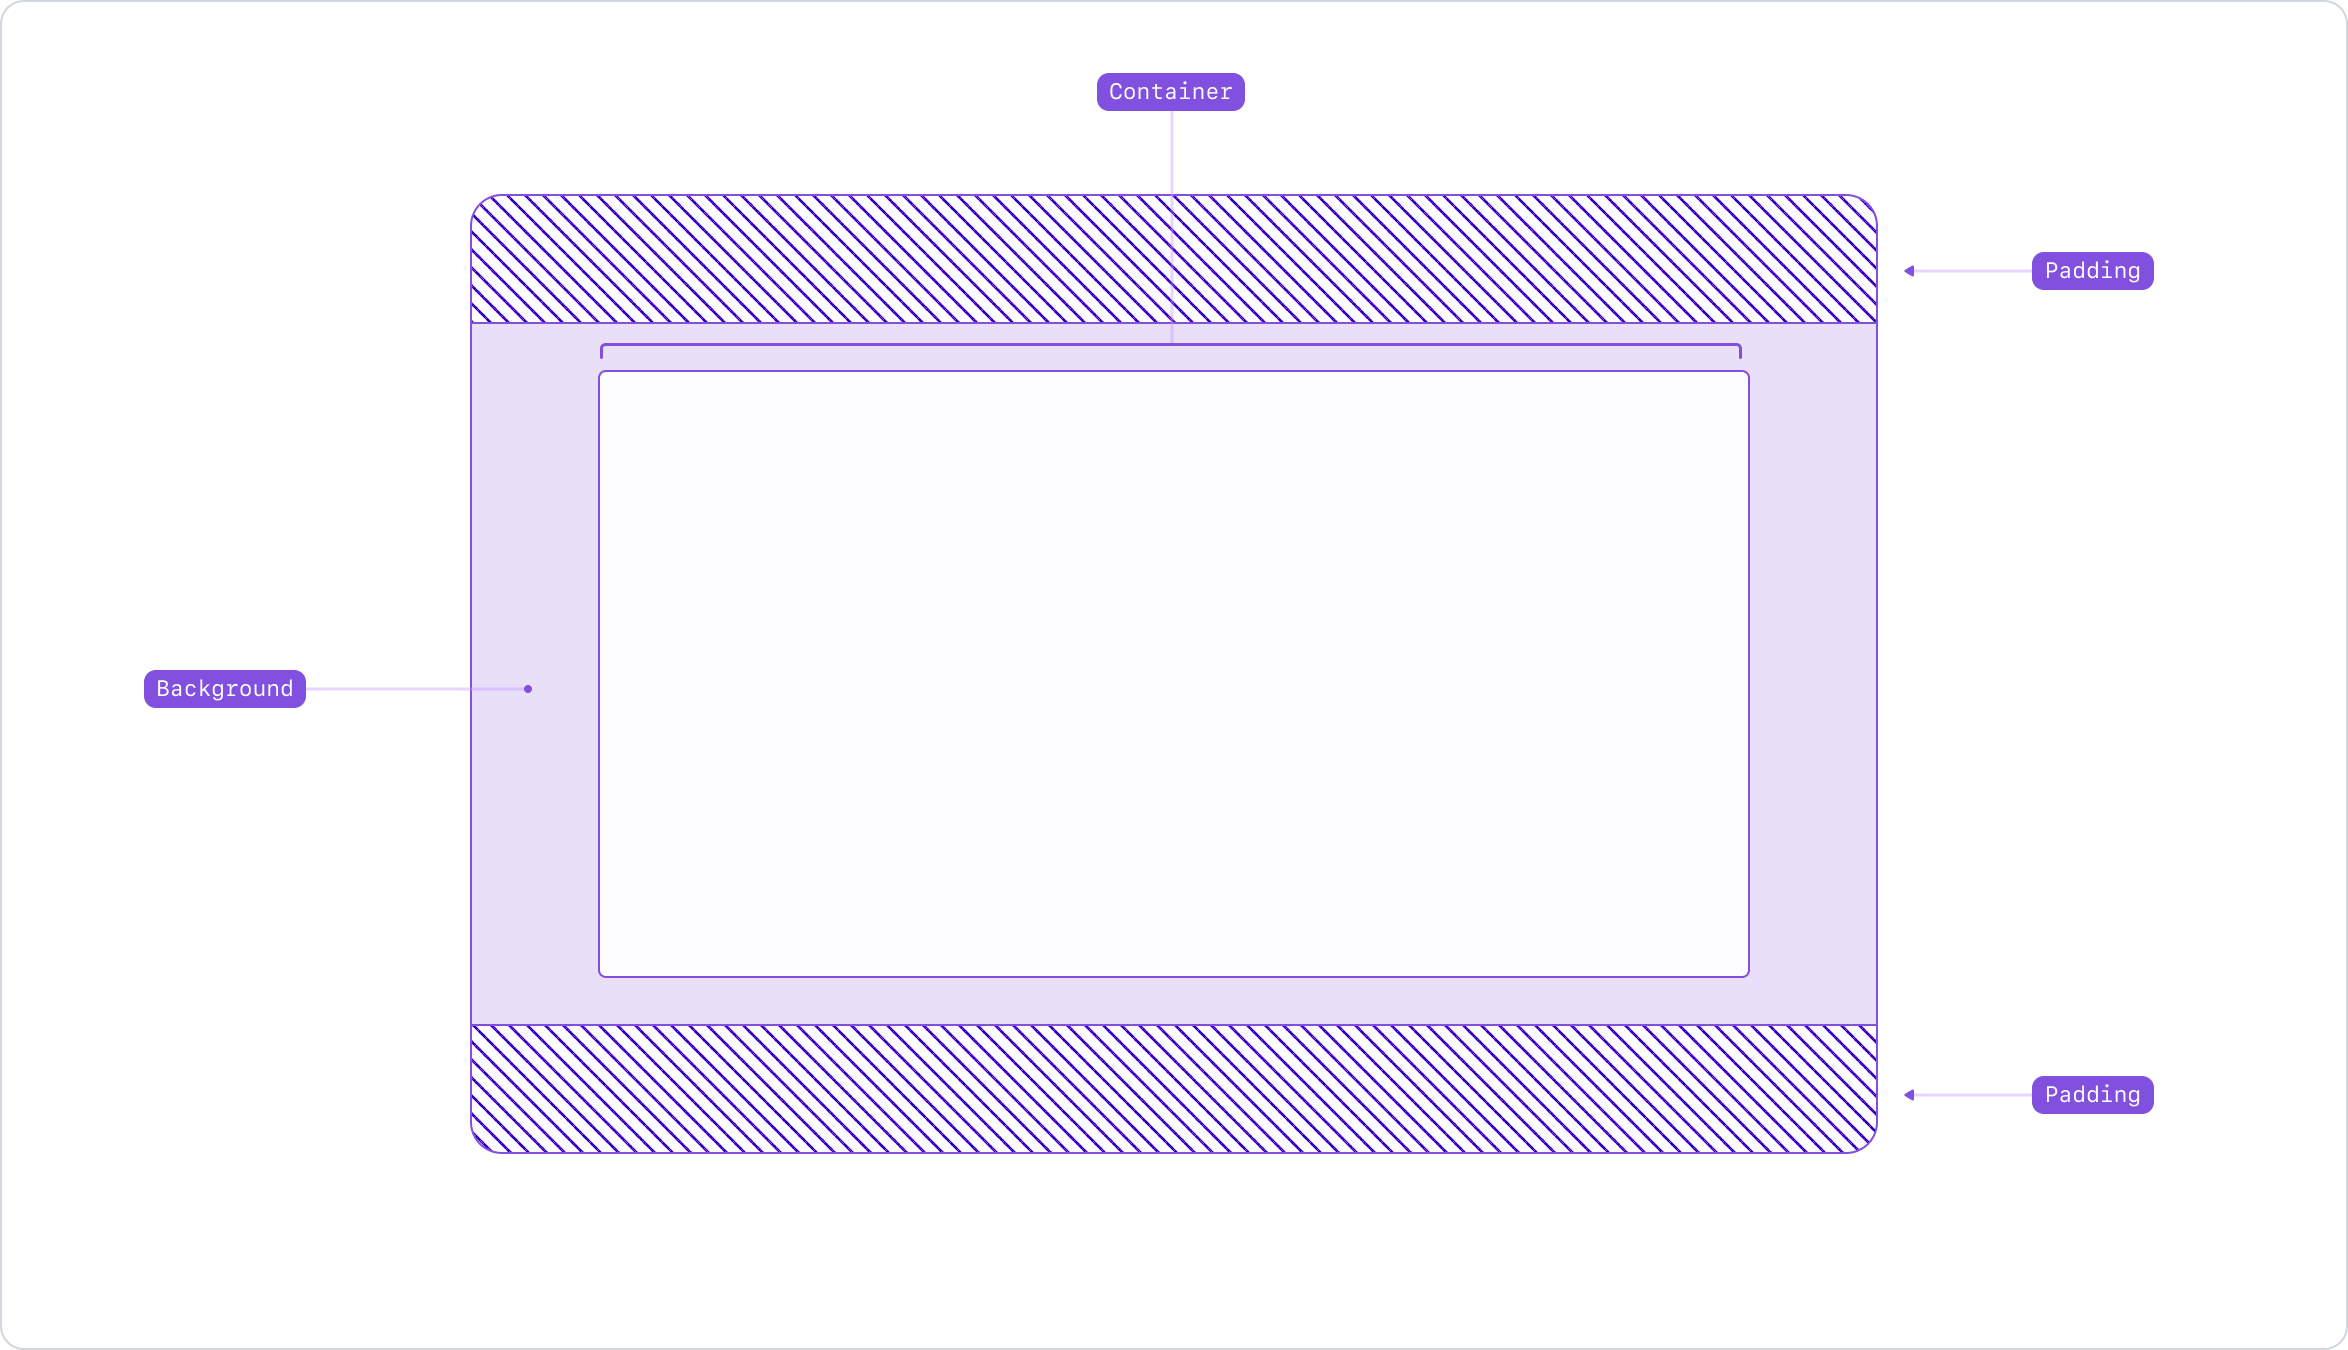2348x1350 pixels.
Task: Expand the Container properties panel
Action: [1171, 90]
